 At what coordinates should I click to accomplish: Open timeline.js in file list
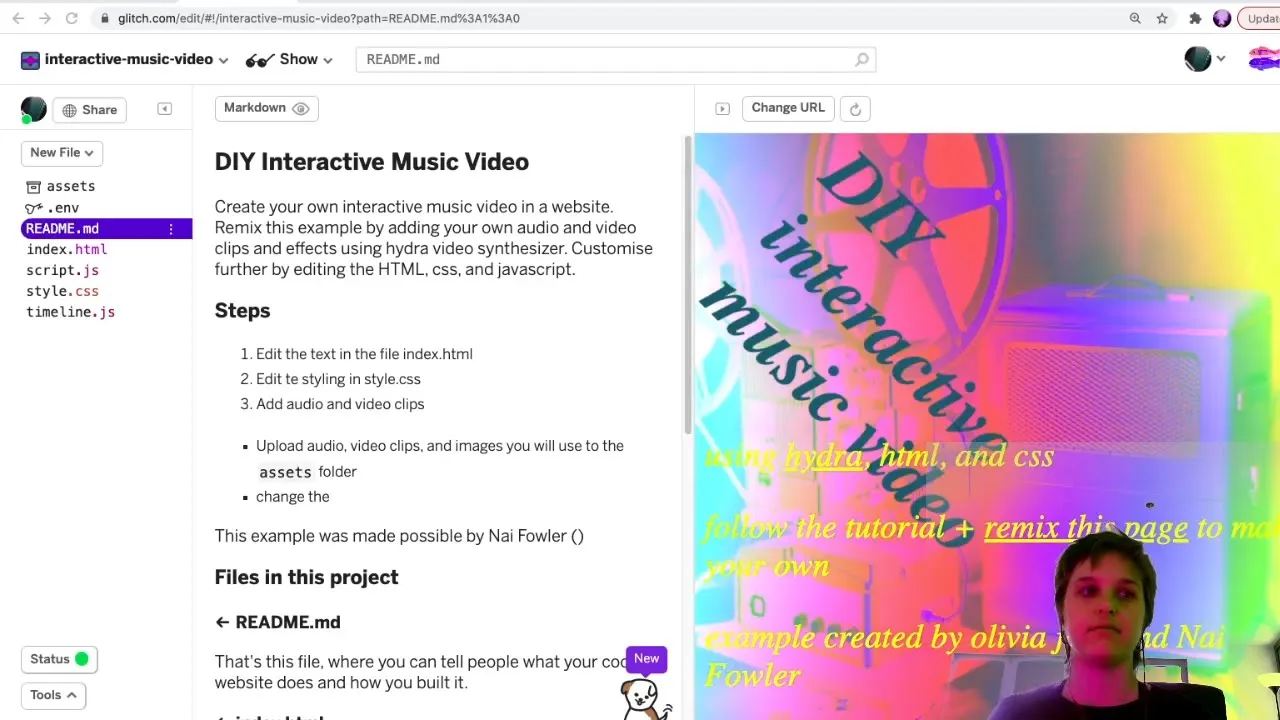[70, 313]
